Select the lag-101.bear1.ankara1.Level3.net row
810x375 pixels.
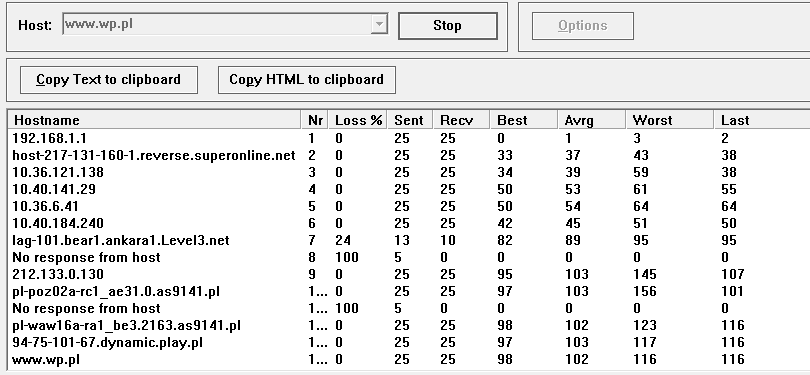[x=409, y=241]
